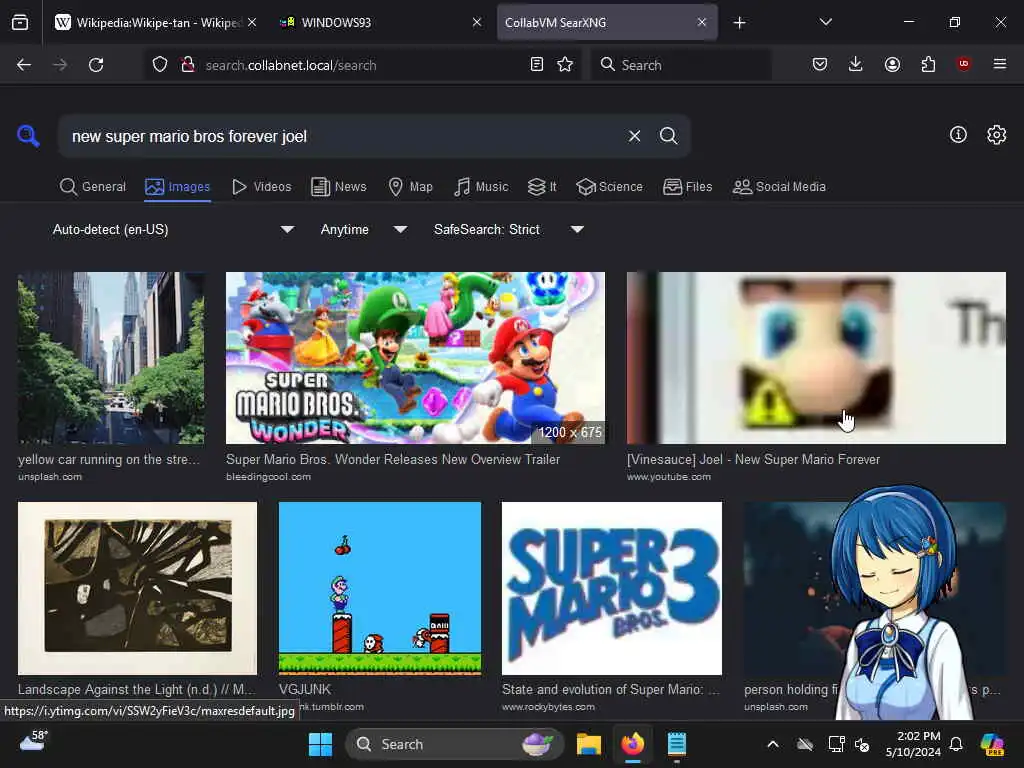
Task: Open the Windows Start button
Action: point(320,744)
